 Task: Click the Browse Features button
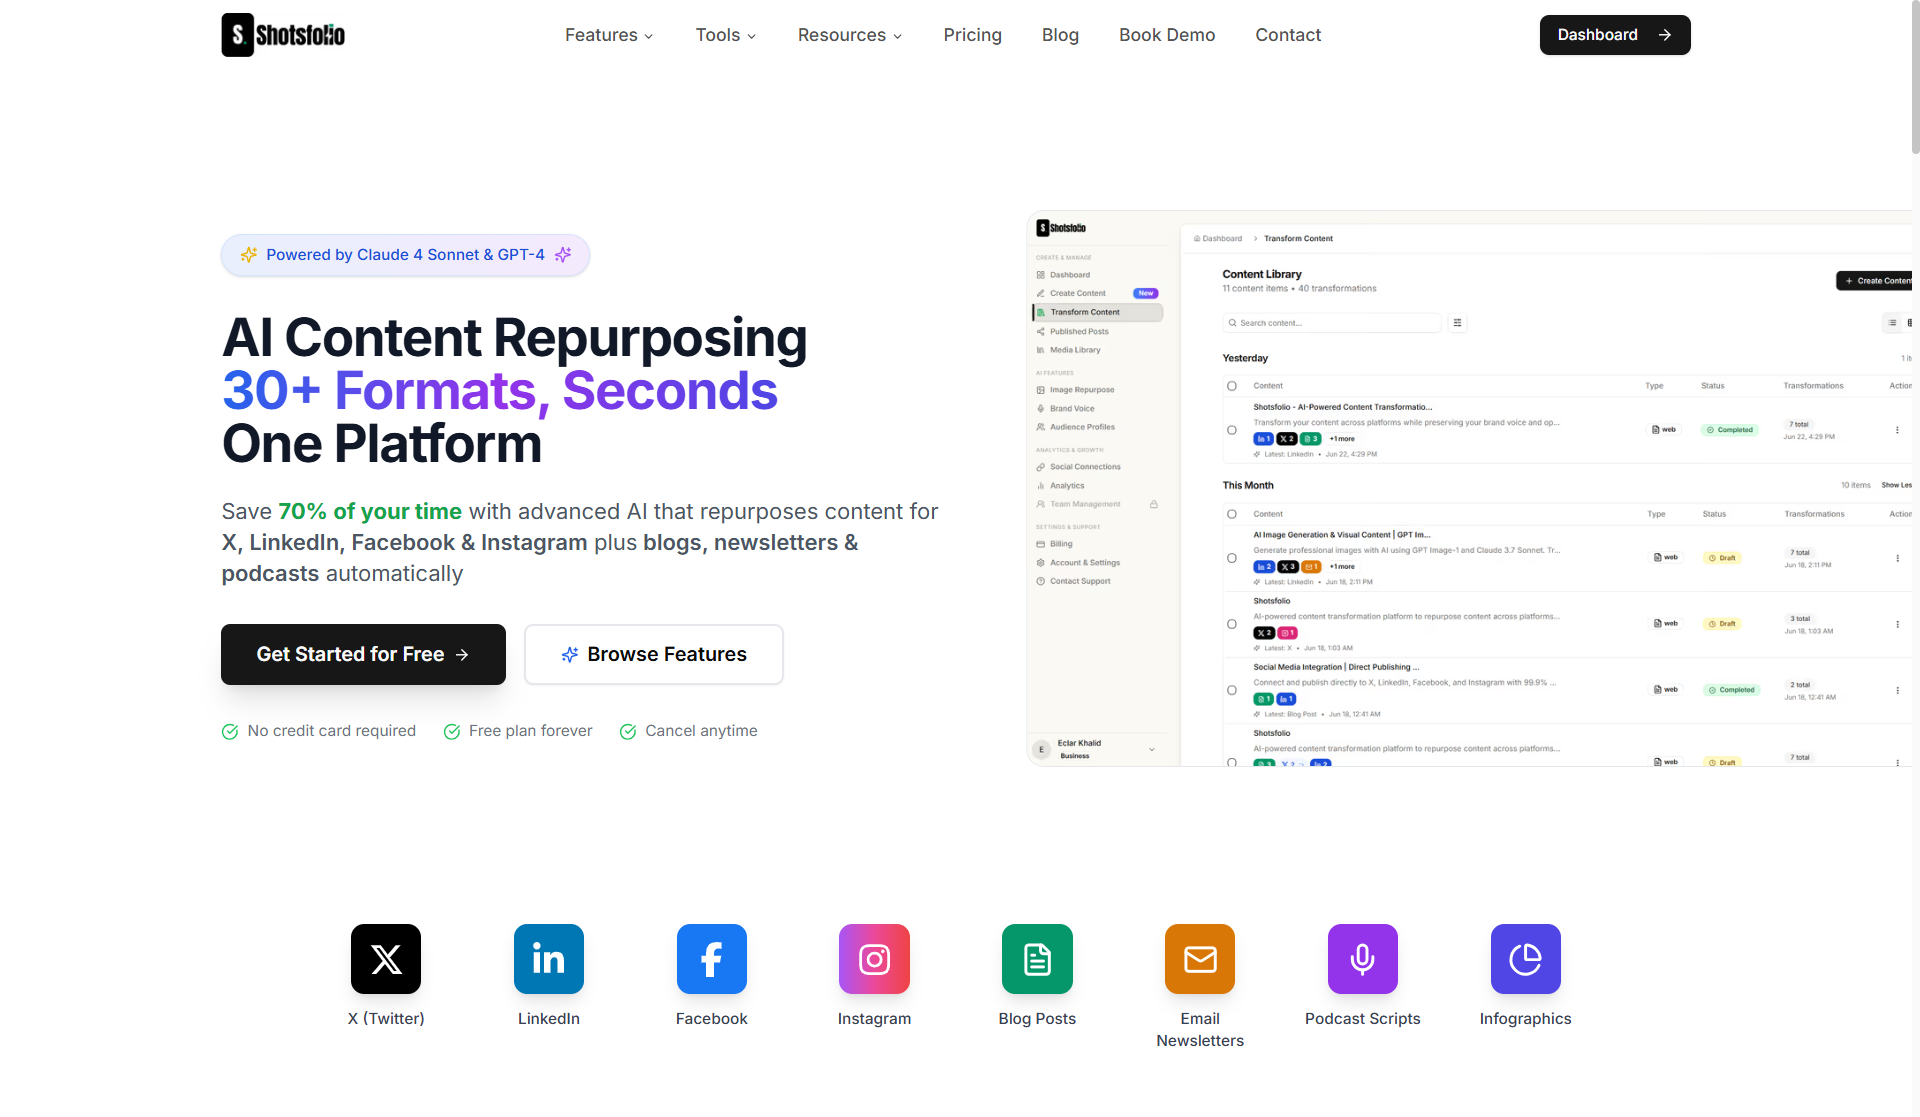pyautogui.click(x=654, y=654)
